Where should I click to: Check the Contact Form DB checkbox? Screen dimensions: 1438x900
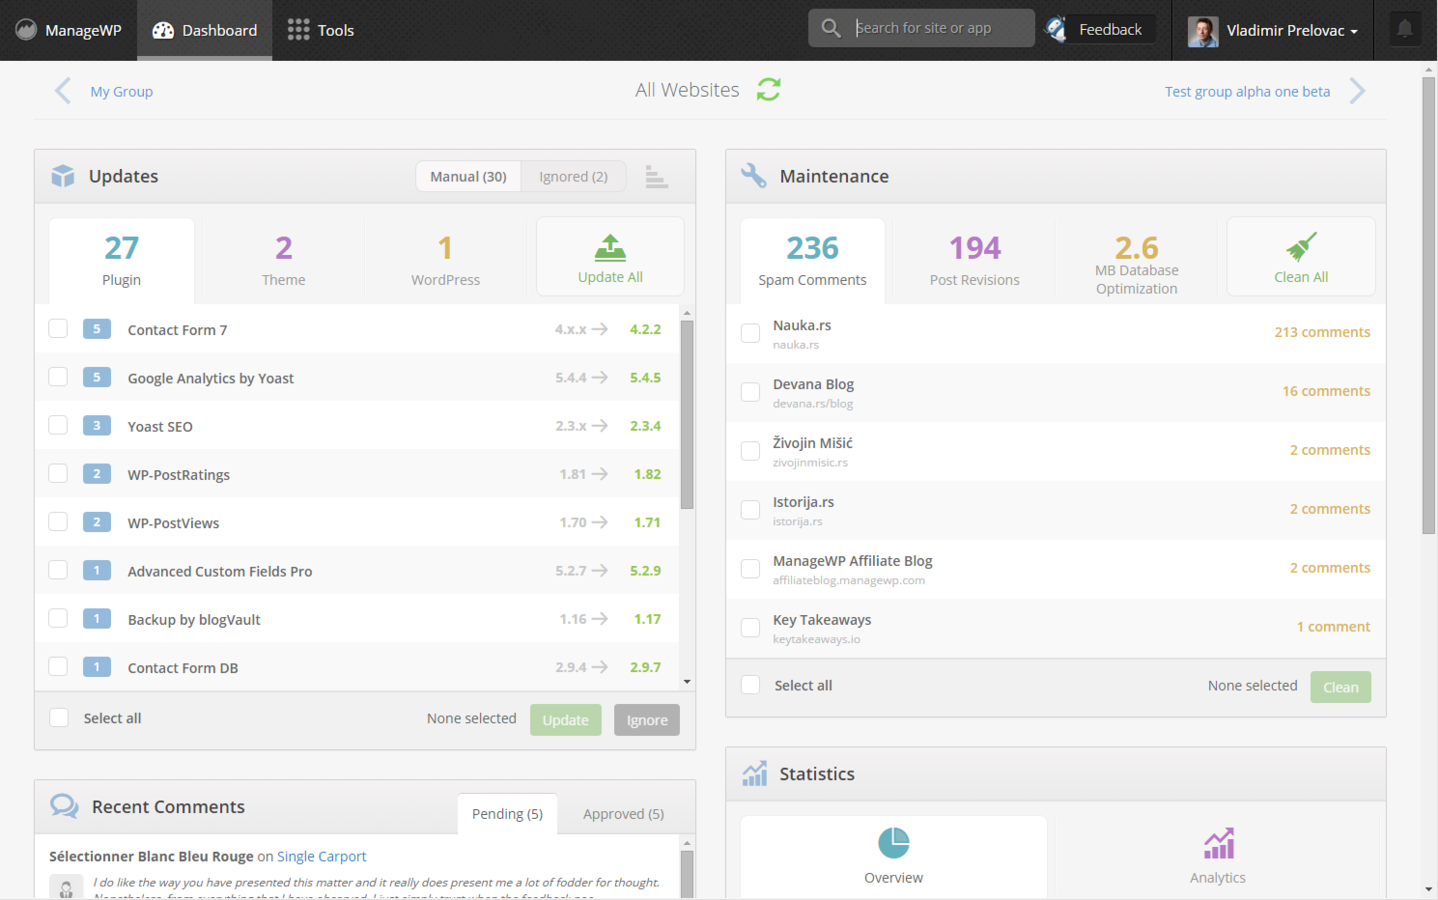click(58, 666)
